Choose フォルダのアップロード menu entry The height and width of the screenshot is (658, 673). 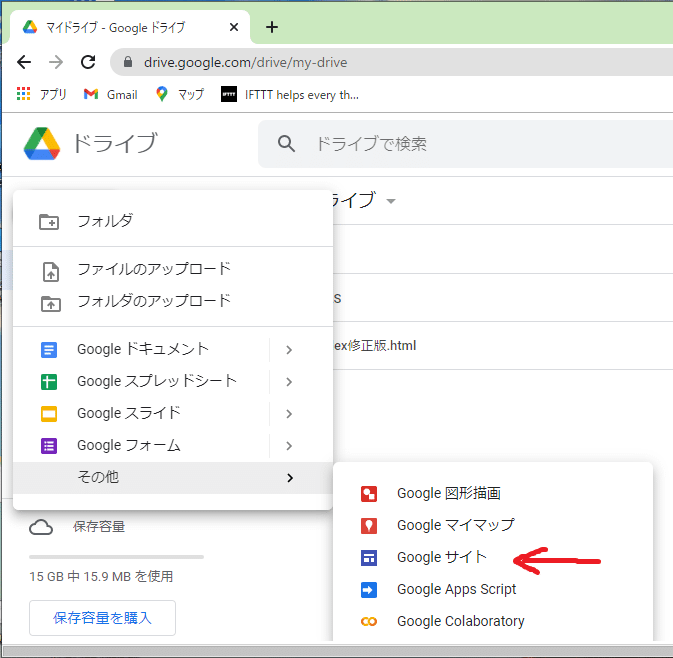[x=173, y=301]
